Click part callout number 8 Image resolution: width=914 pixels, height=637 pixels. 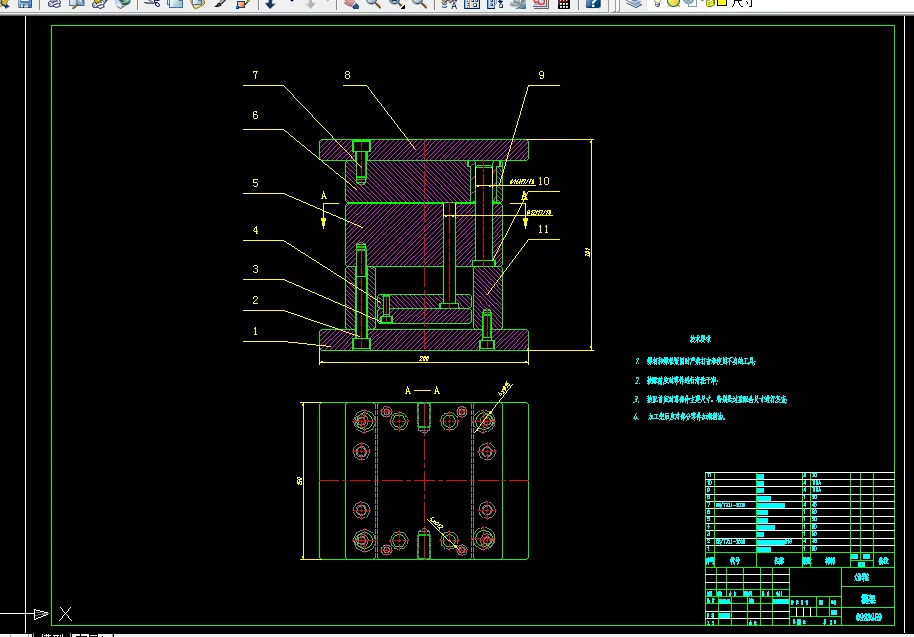pos(347,75)
